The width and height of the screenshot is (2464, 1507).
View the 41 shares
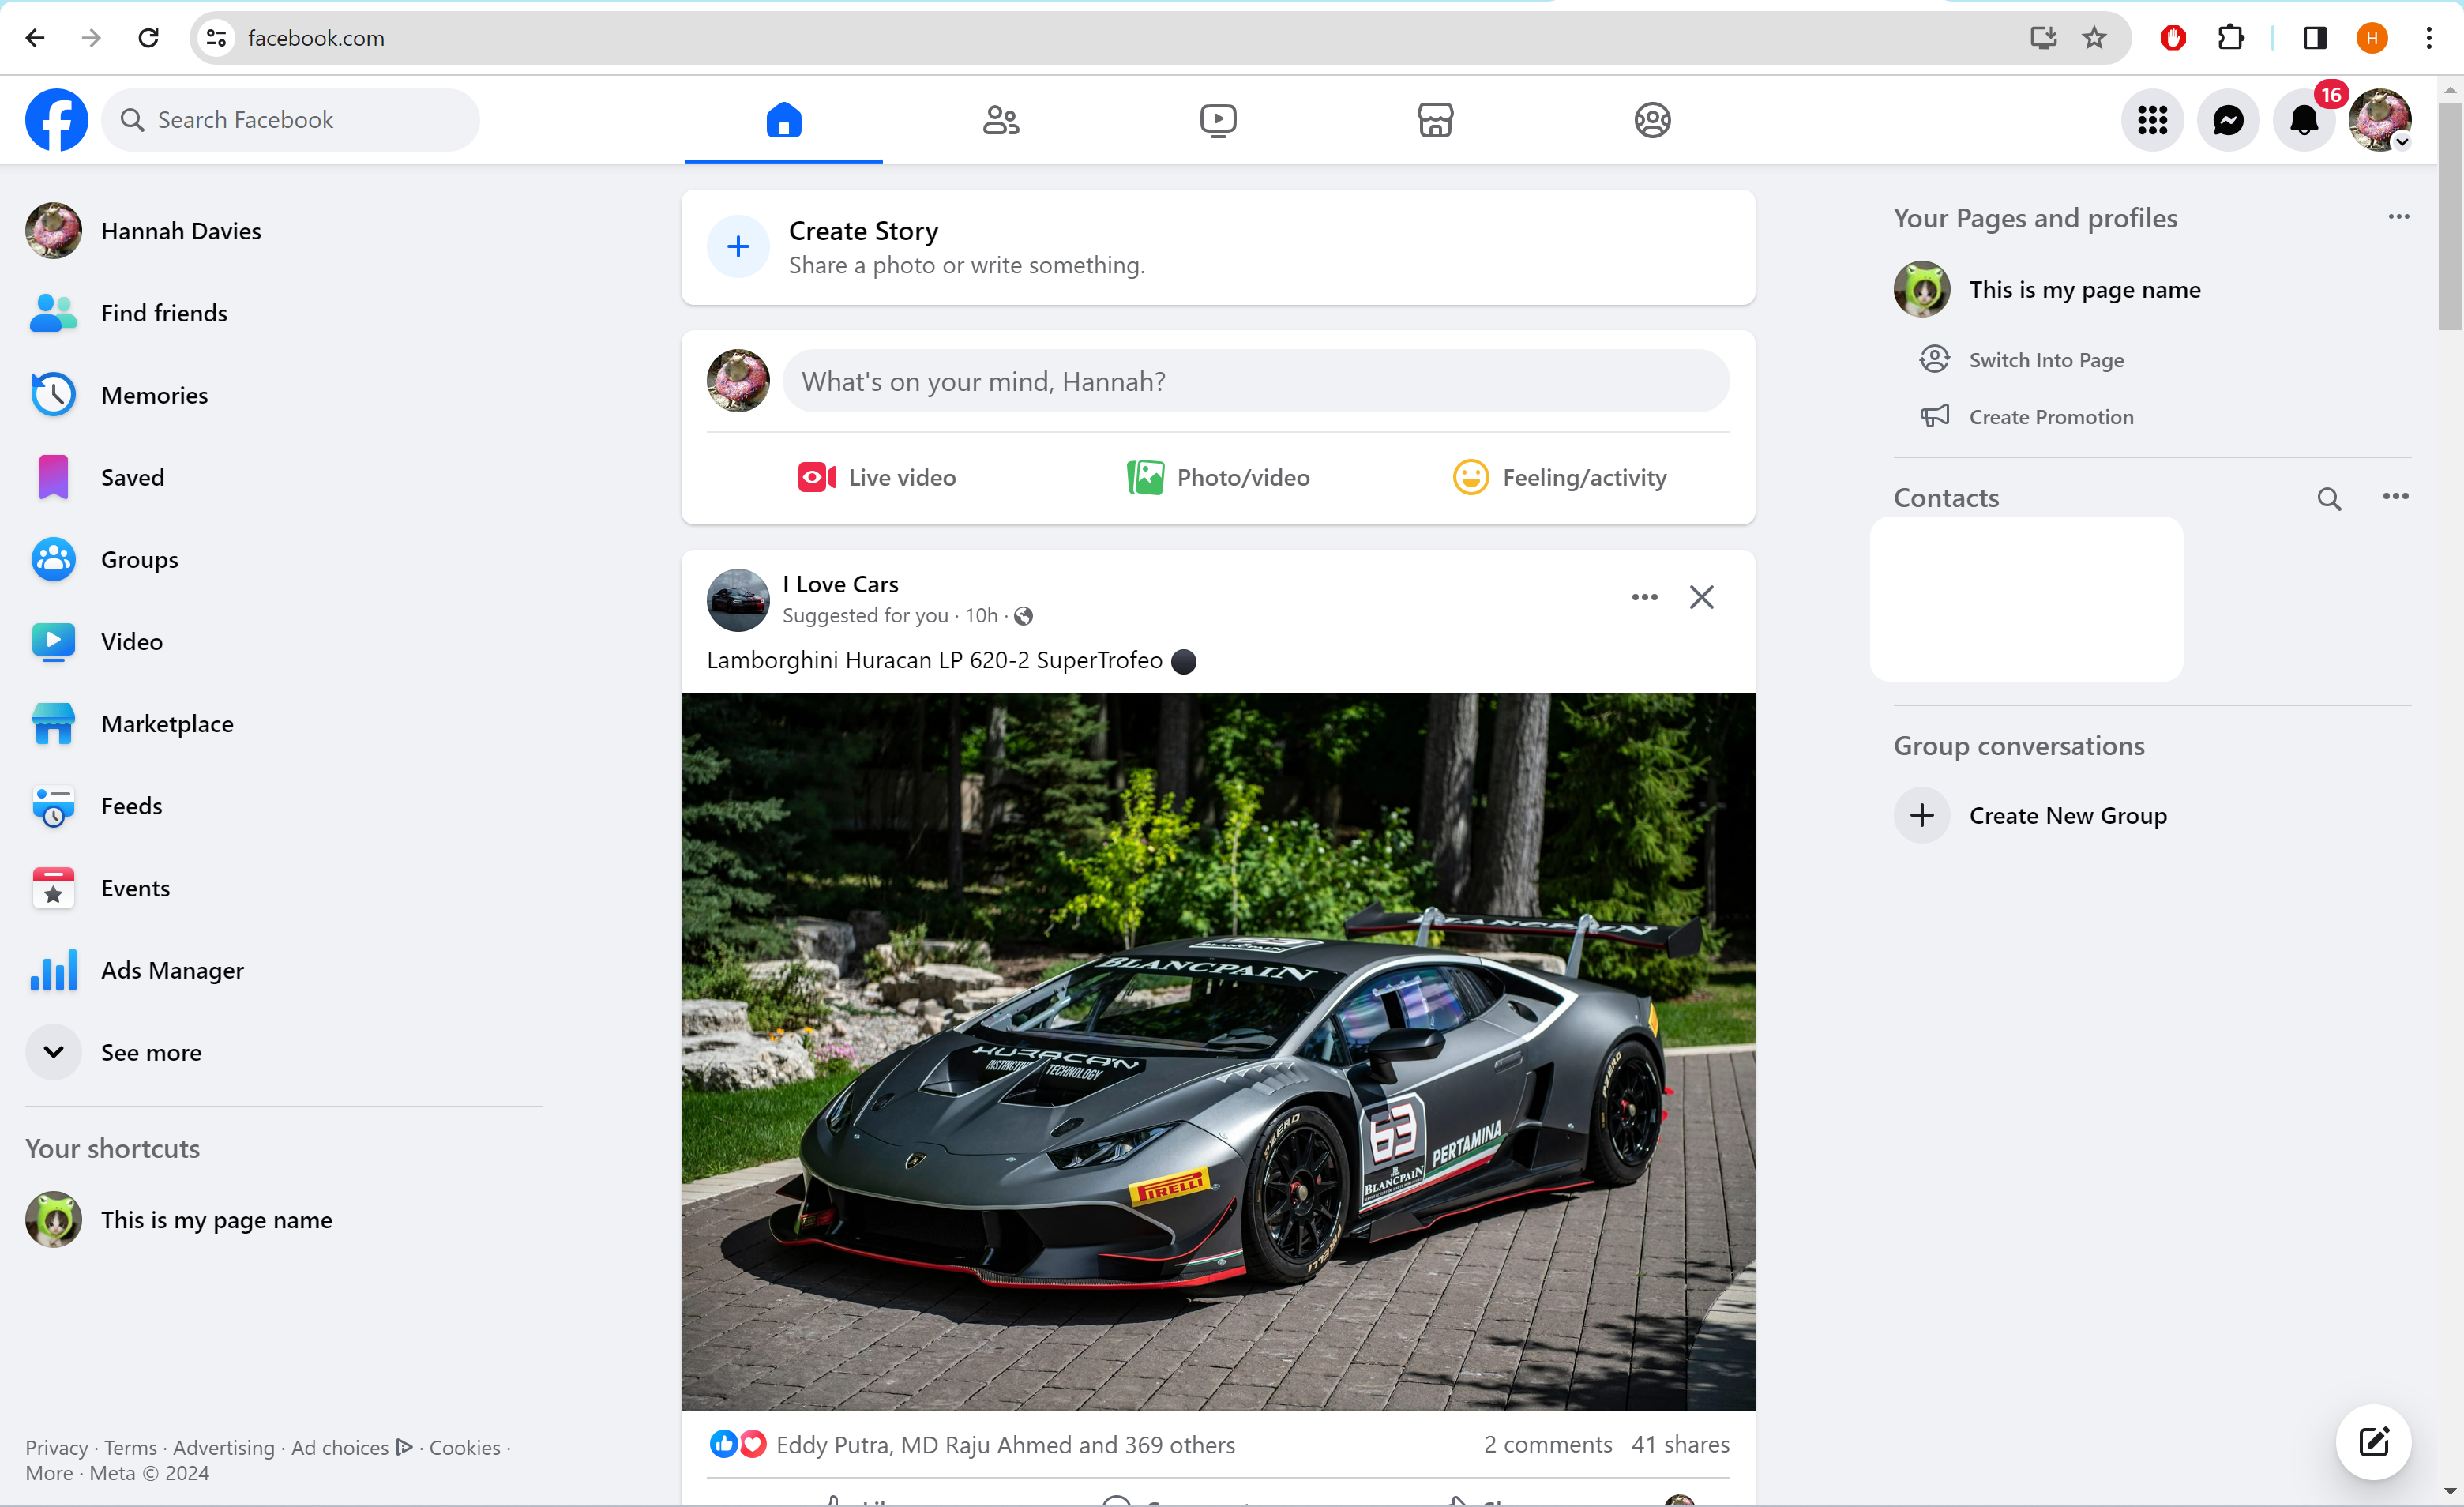1680,1444
